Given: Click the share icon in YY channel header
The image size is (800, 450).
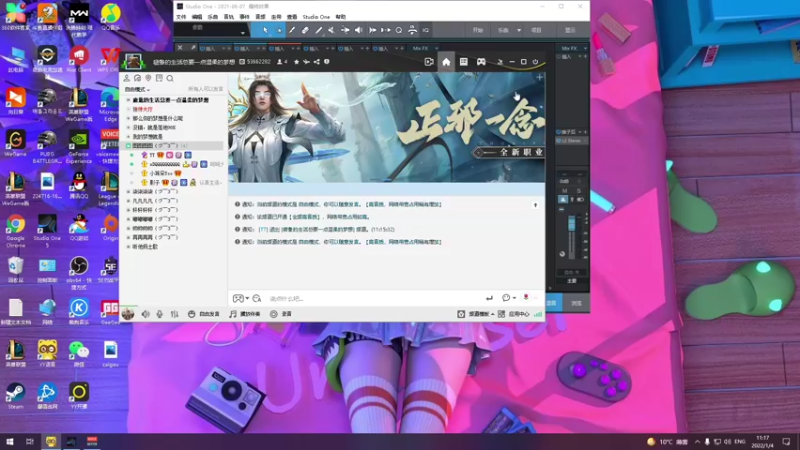Looking at the screenshot, I should tap(316, 62).
